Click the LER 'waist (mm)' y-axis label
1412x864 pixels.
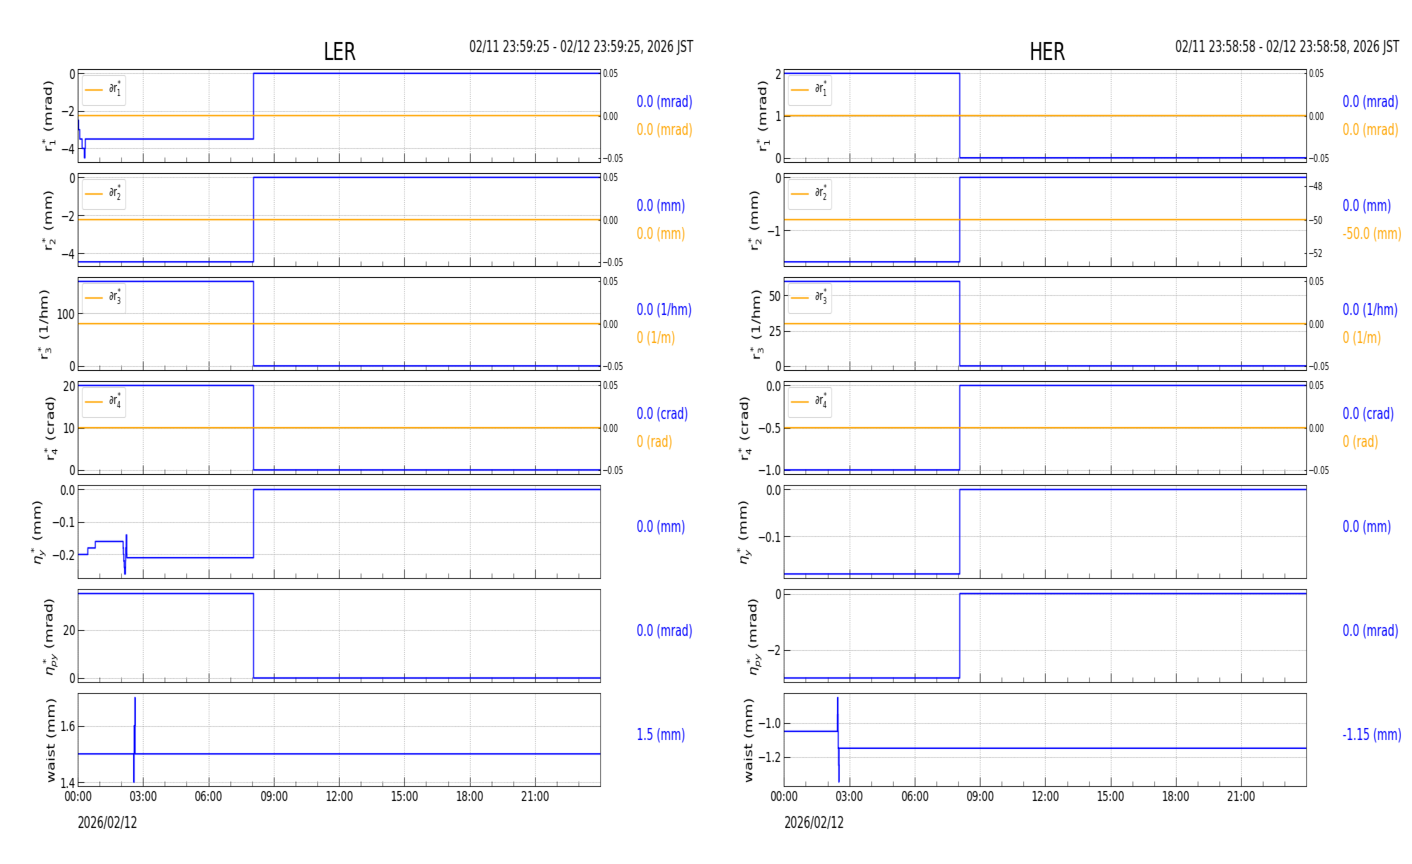pos(50,740)
